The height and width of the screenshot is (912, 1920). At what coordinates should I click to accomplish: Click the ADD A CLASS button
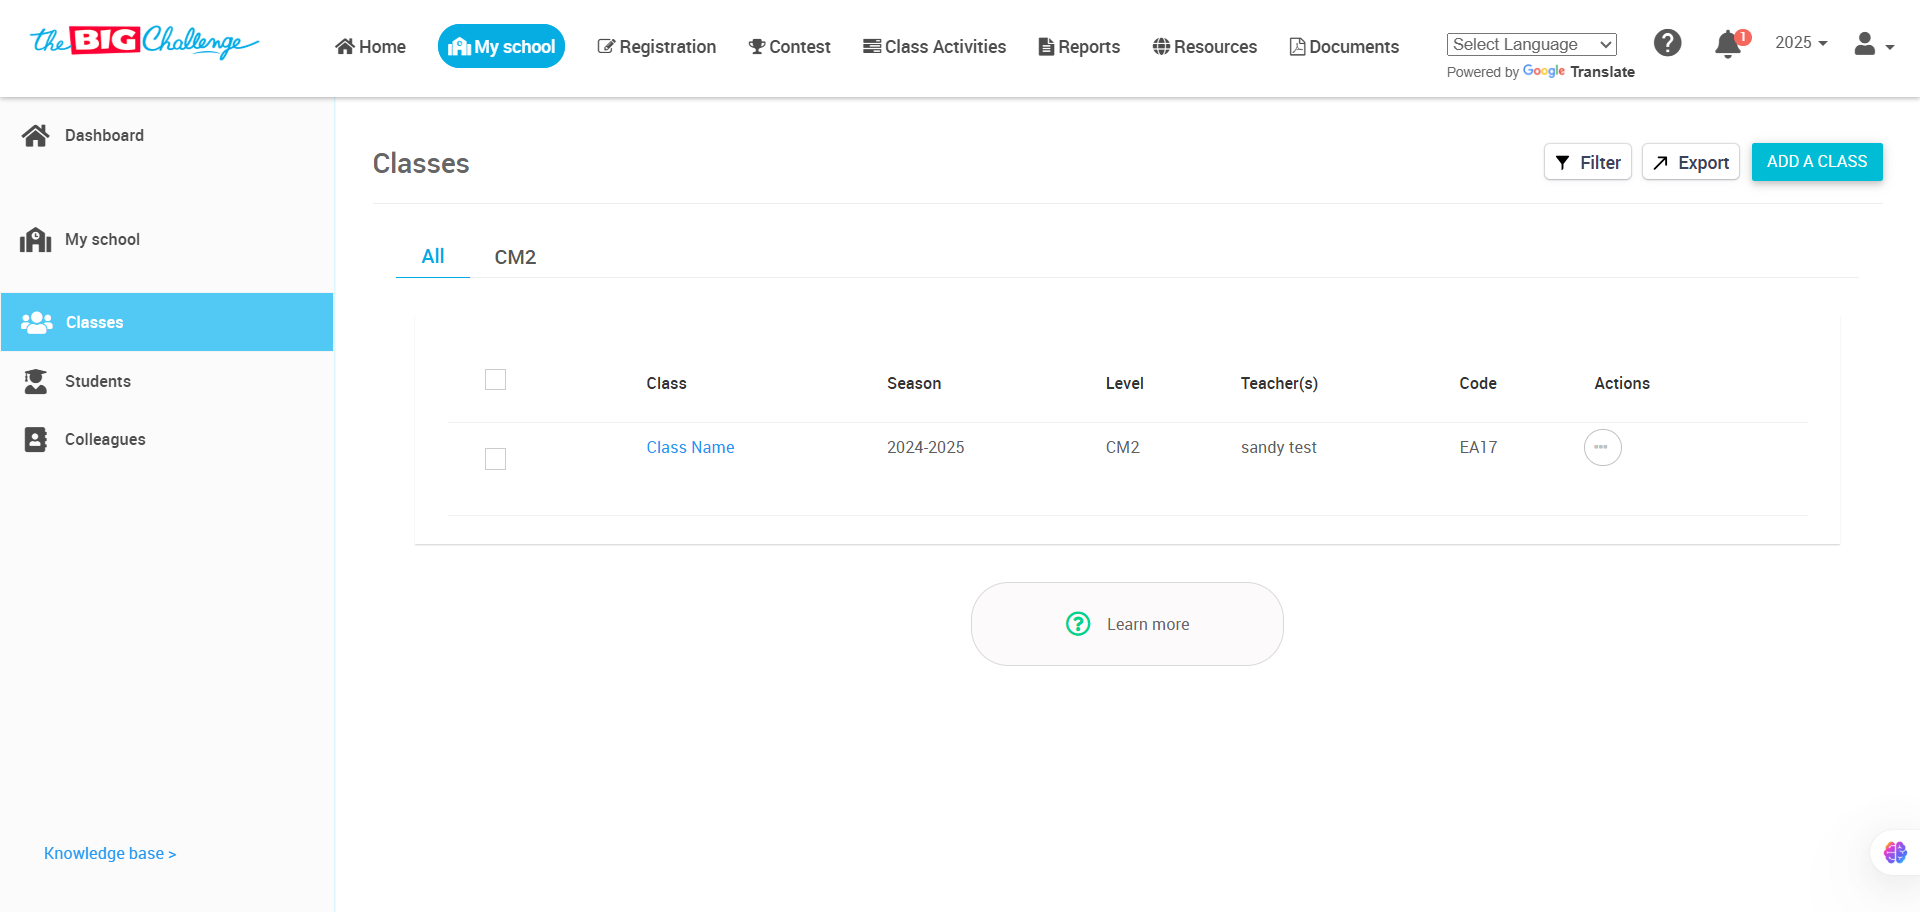[1817, 162]
